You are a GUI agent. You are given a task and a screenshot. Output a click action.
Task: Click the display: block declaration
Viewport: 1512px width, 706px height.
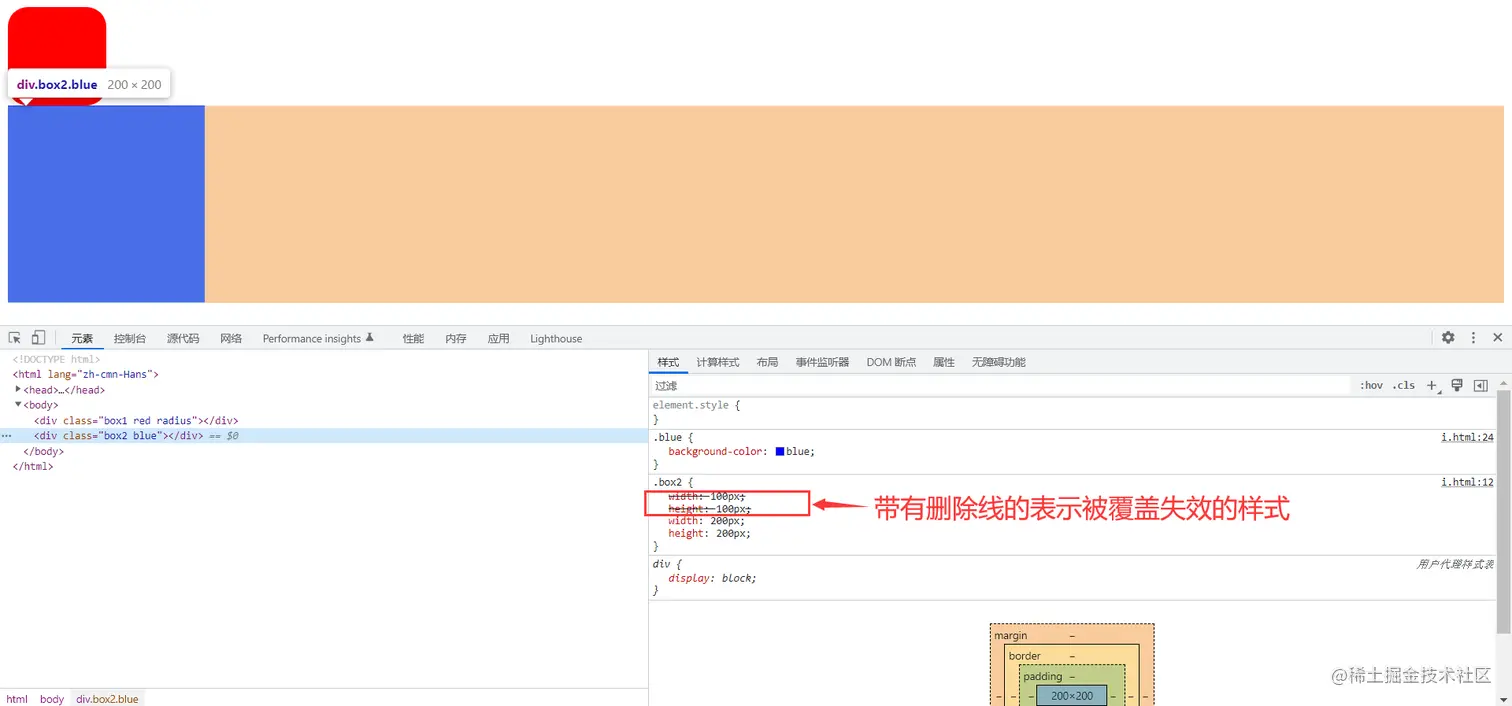tap(712, 578)
